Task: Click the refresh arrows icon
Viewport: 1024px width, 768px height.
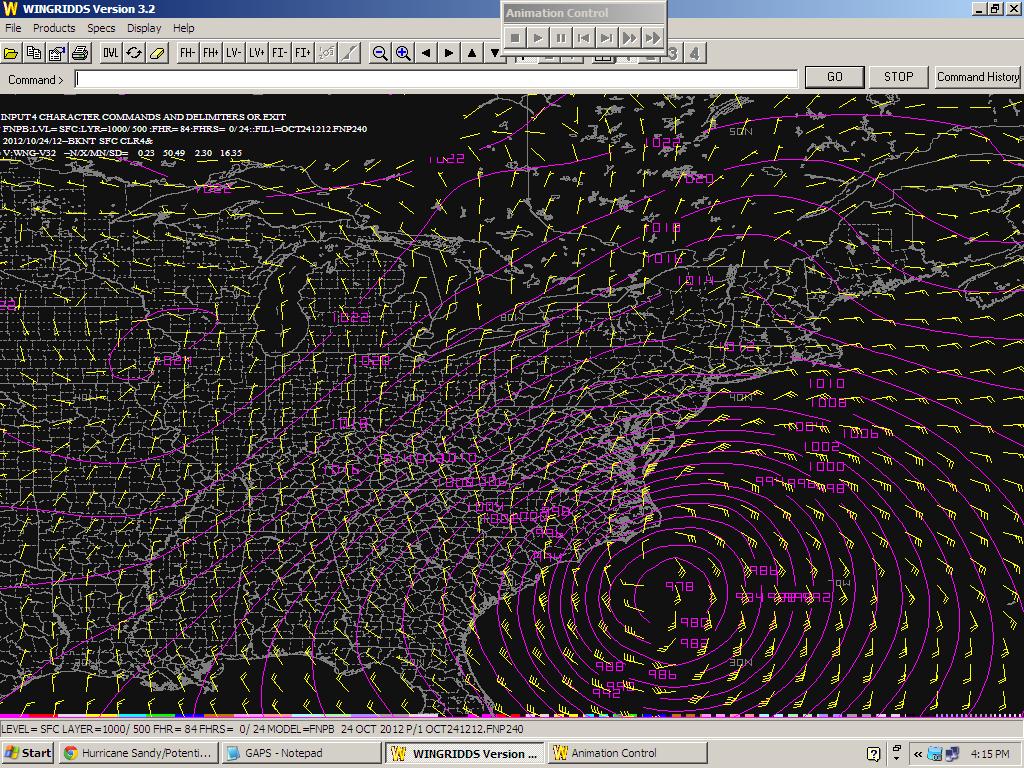Action: coord(134,53)
